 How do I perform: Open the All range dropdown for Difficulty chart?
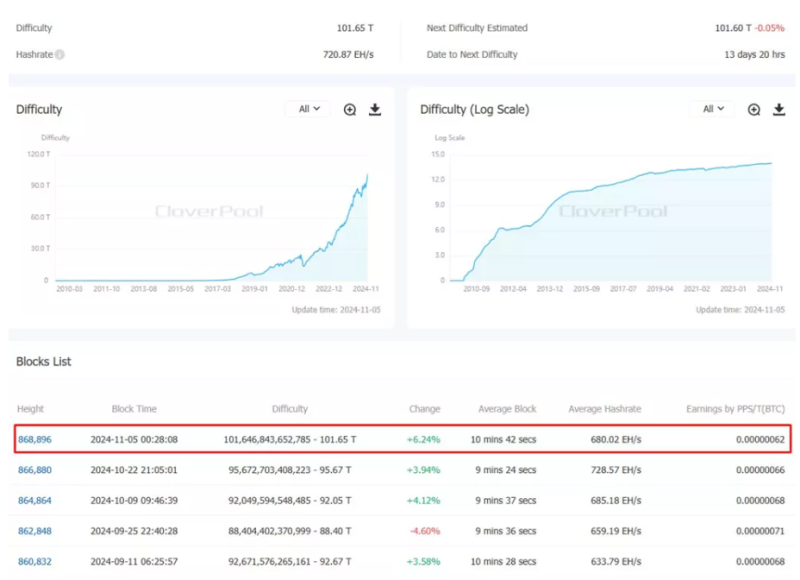[308, 109]
